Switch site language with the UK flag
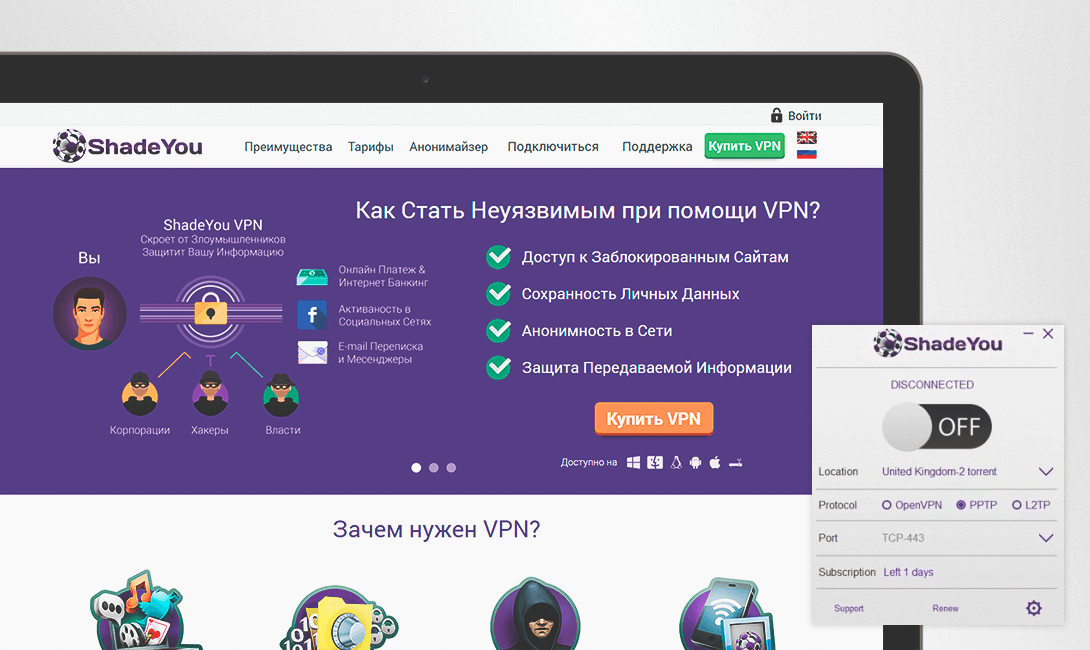The height and width of the screenshot is (650, 1090). tap(806, 137)
